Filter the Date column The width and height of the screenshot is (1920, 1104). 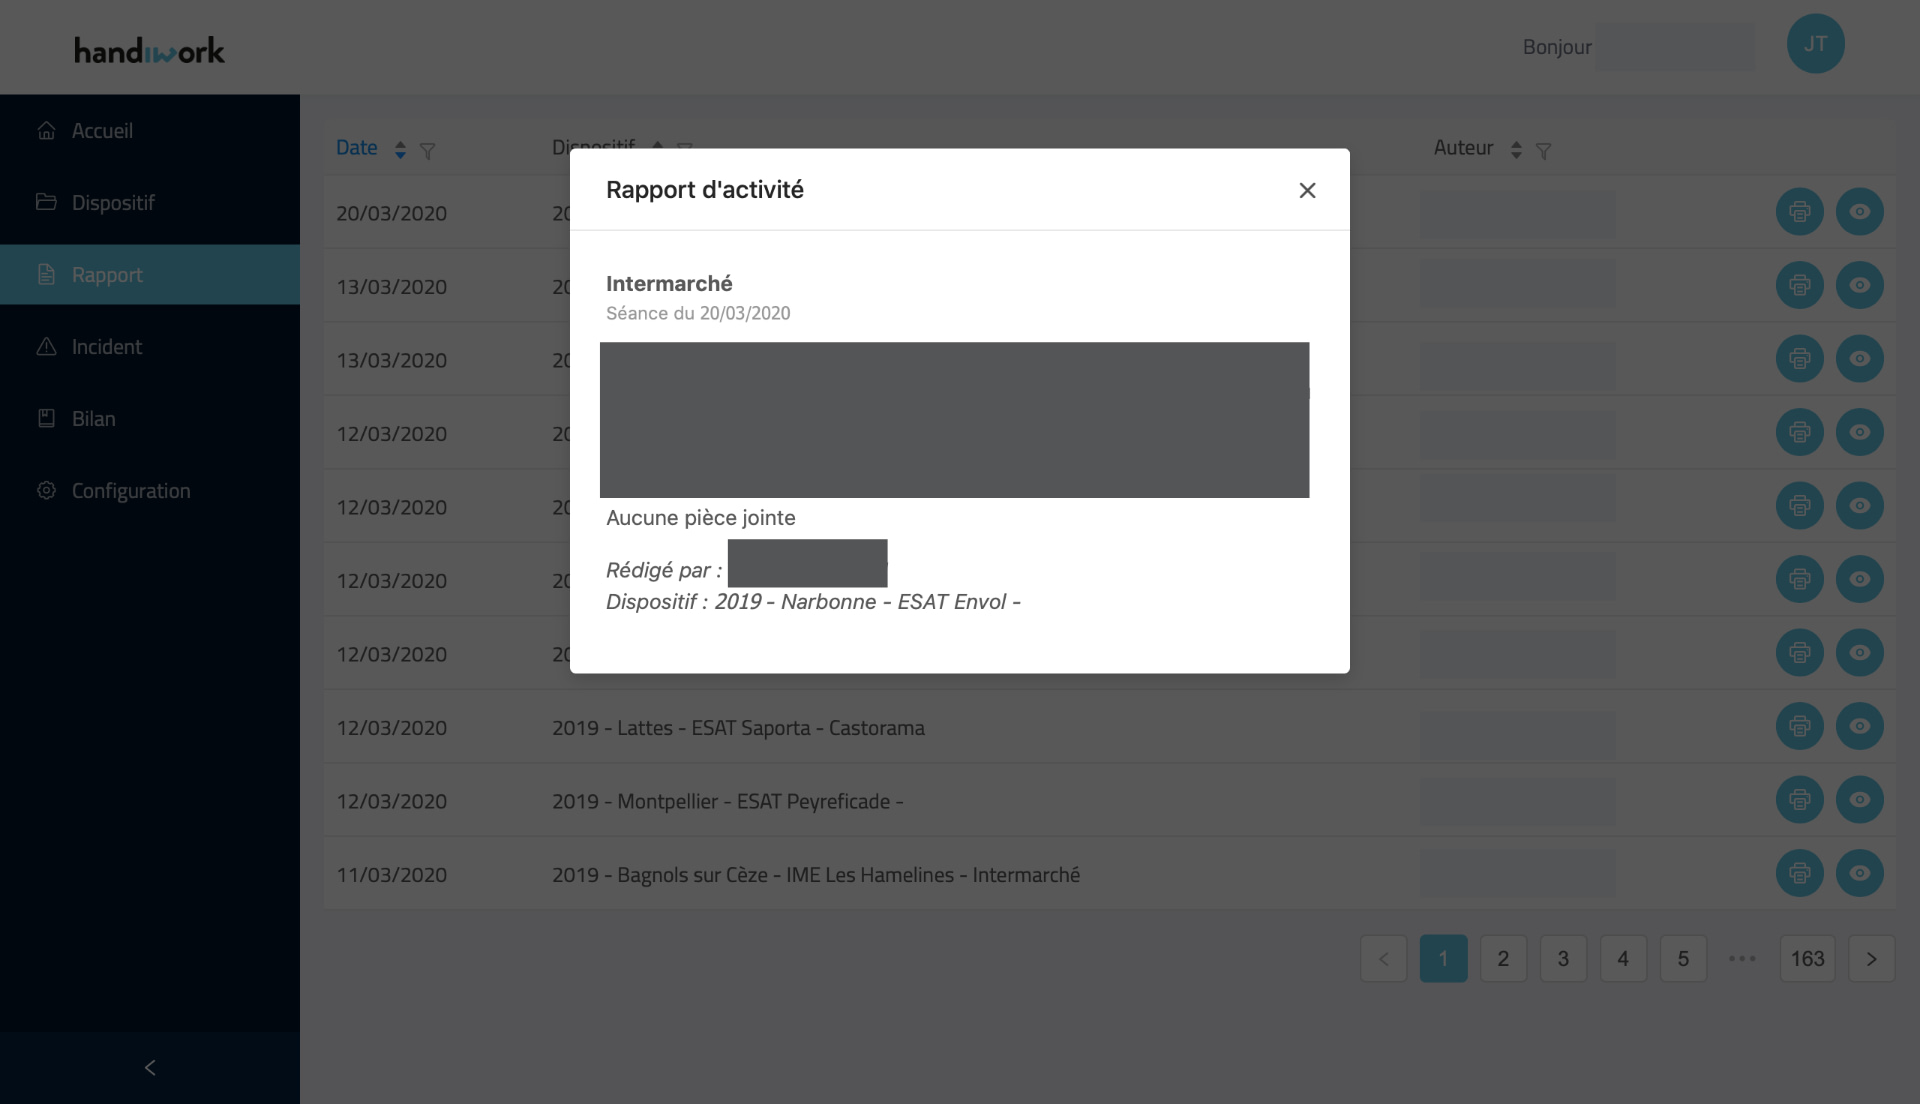427,151
